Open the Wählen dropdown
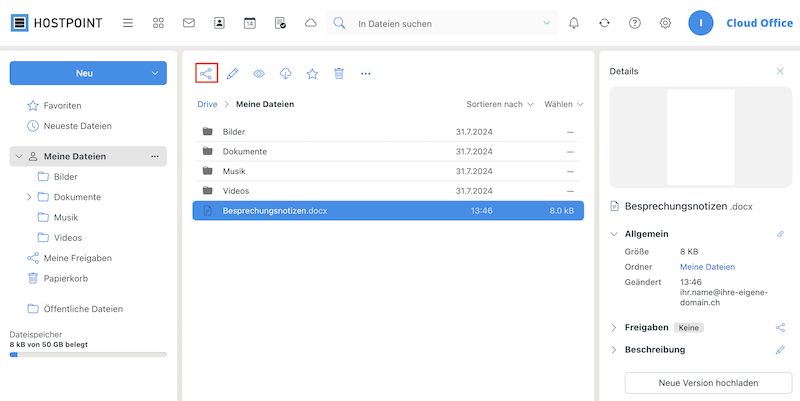The width and height of the screenshot is (800, 401). pyautogui.click(x=564, y=104)
